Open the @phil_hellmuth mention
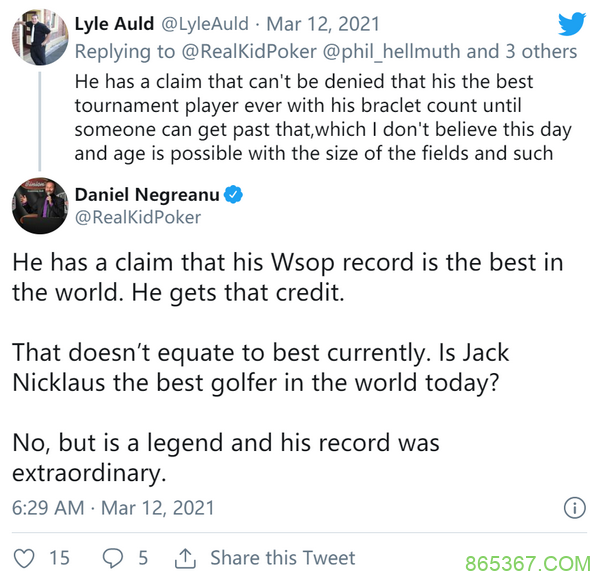 click(391, 51)
